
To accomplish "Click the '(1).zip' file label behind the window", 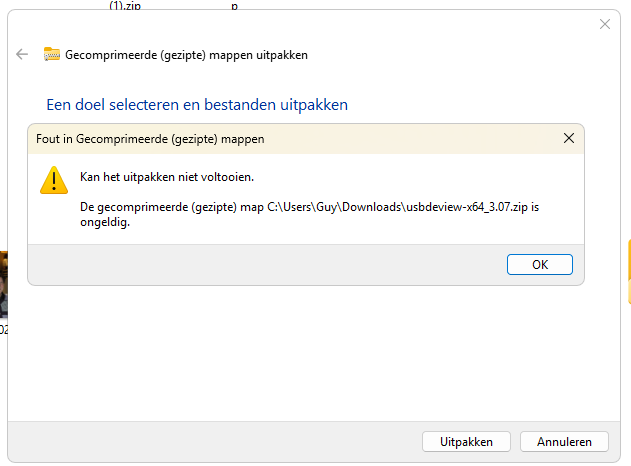I will (125, 5).
